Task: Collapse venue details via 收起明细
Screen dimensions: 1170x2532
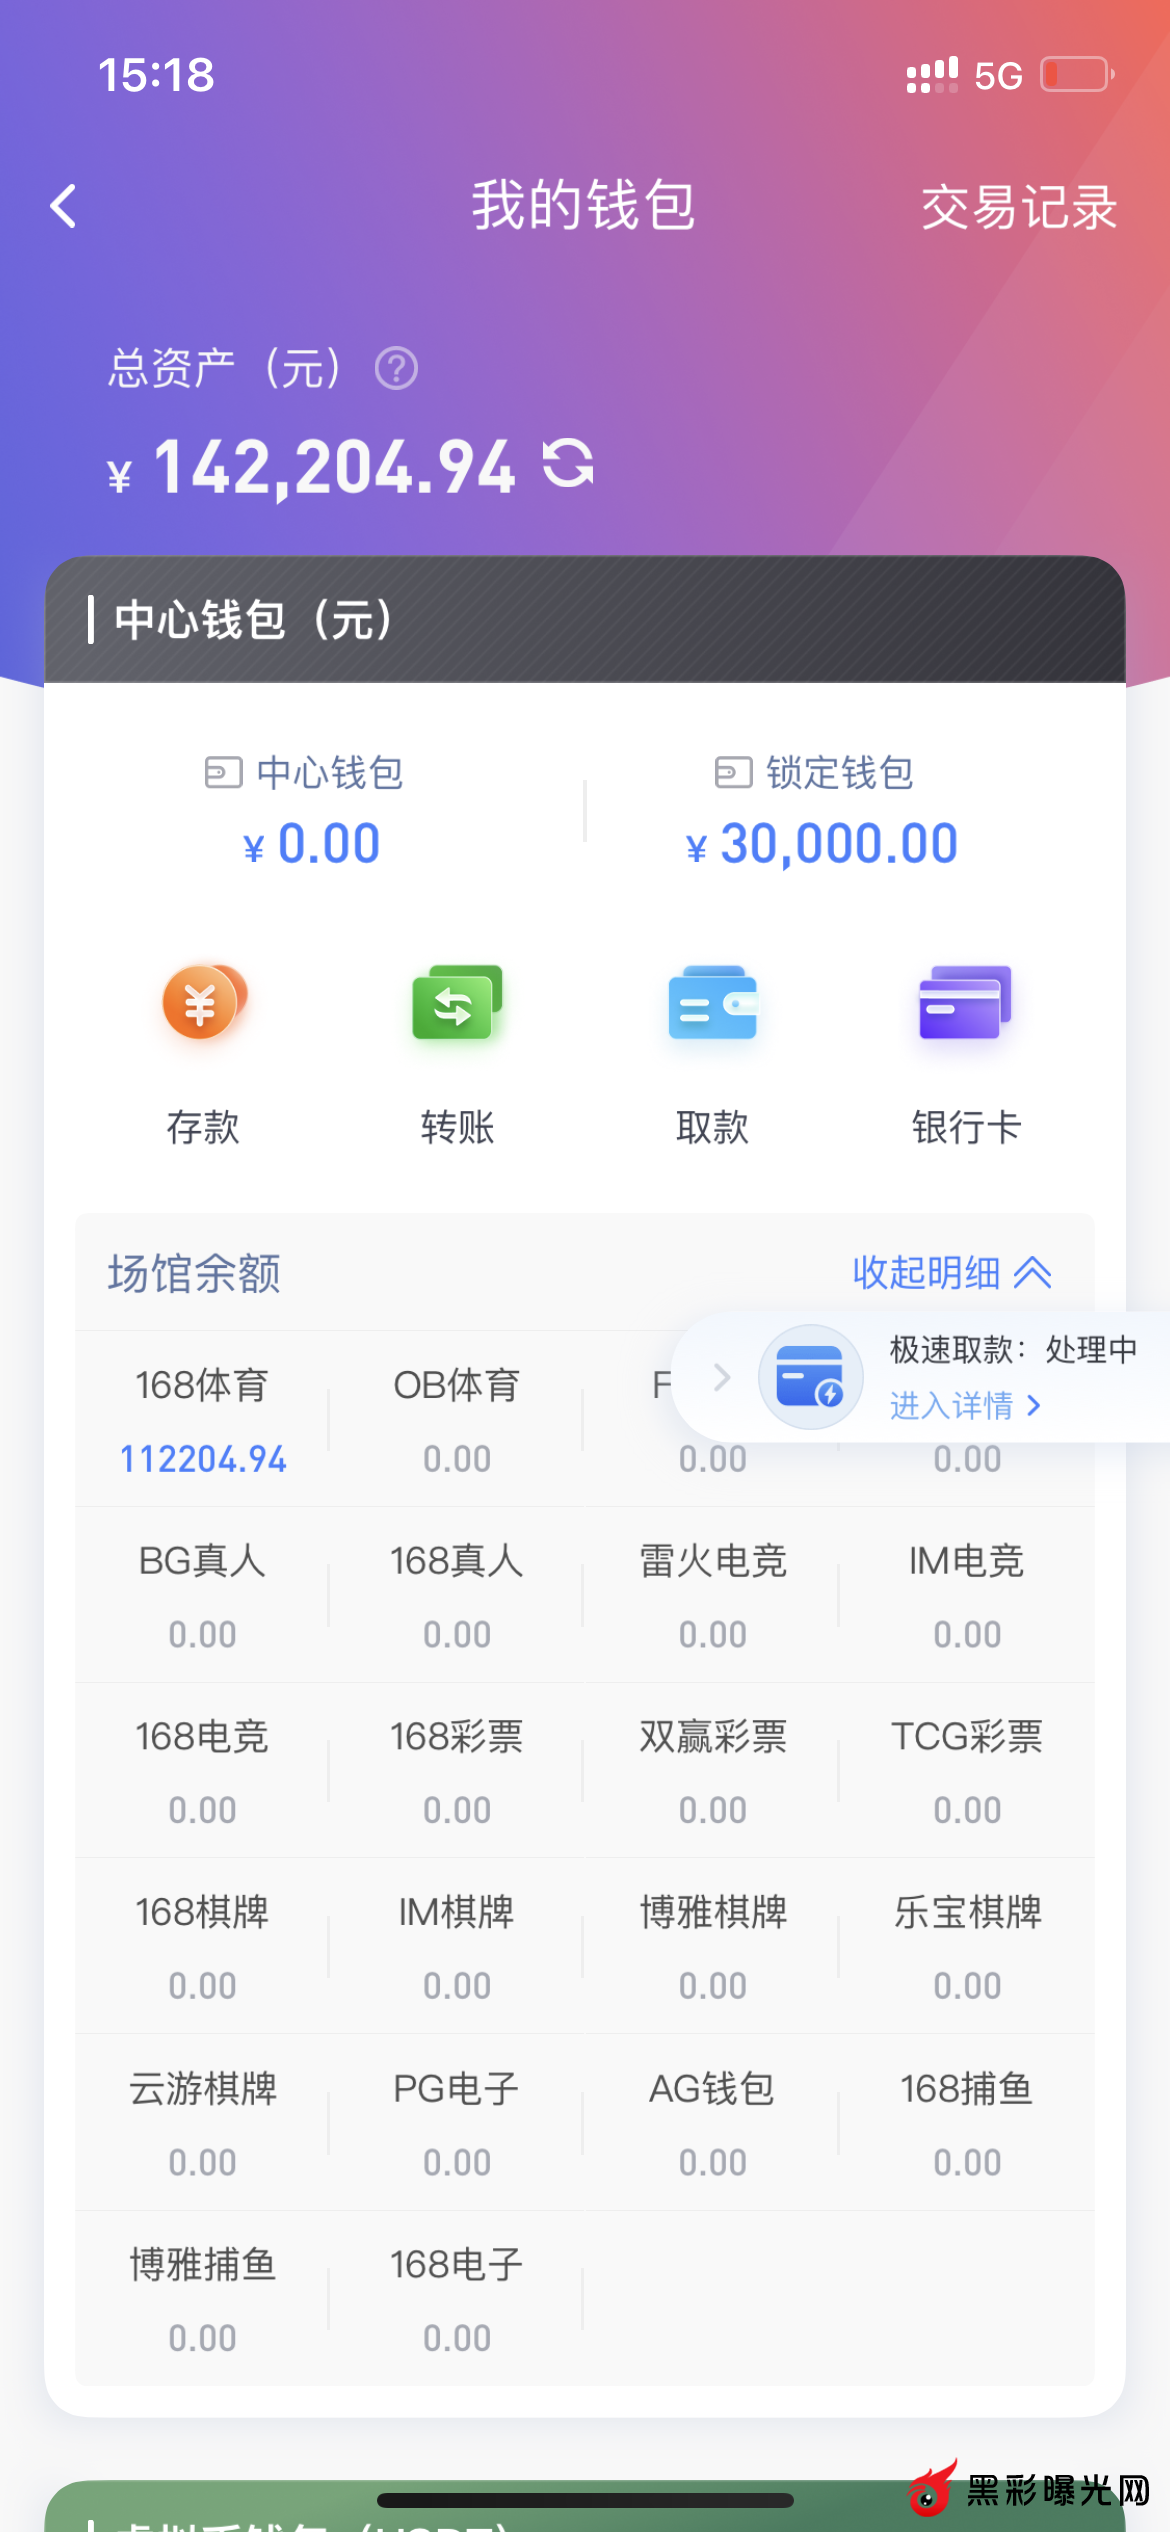Action: click(951, 1273)
